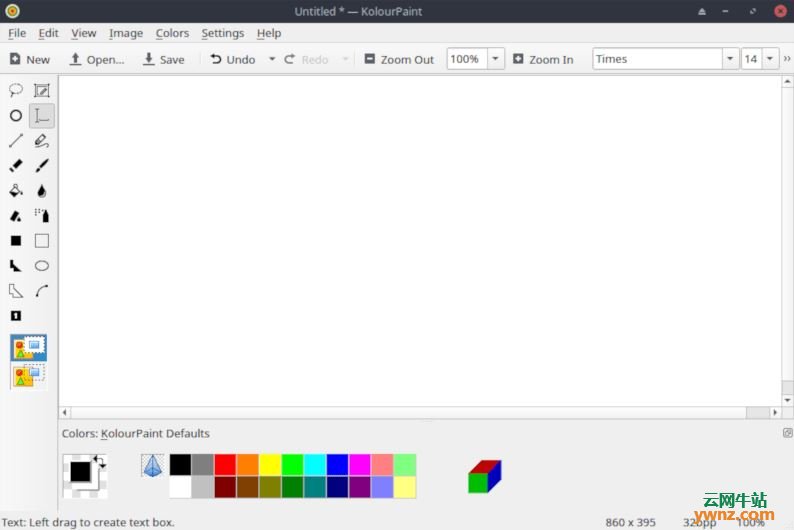Open the Help menu
The height and width of the screenshot is (530, 794).
coord(268,33)
